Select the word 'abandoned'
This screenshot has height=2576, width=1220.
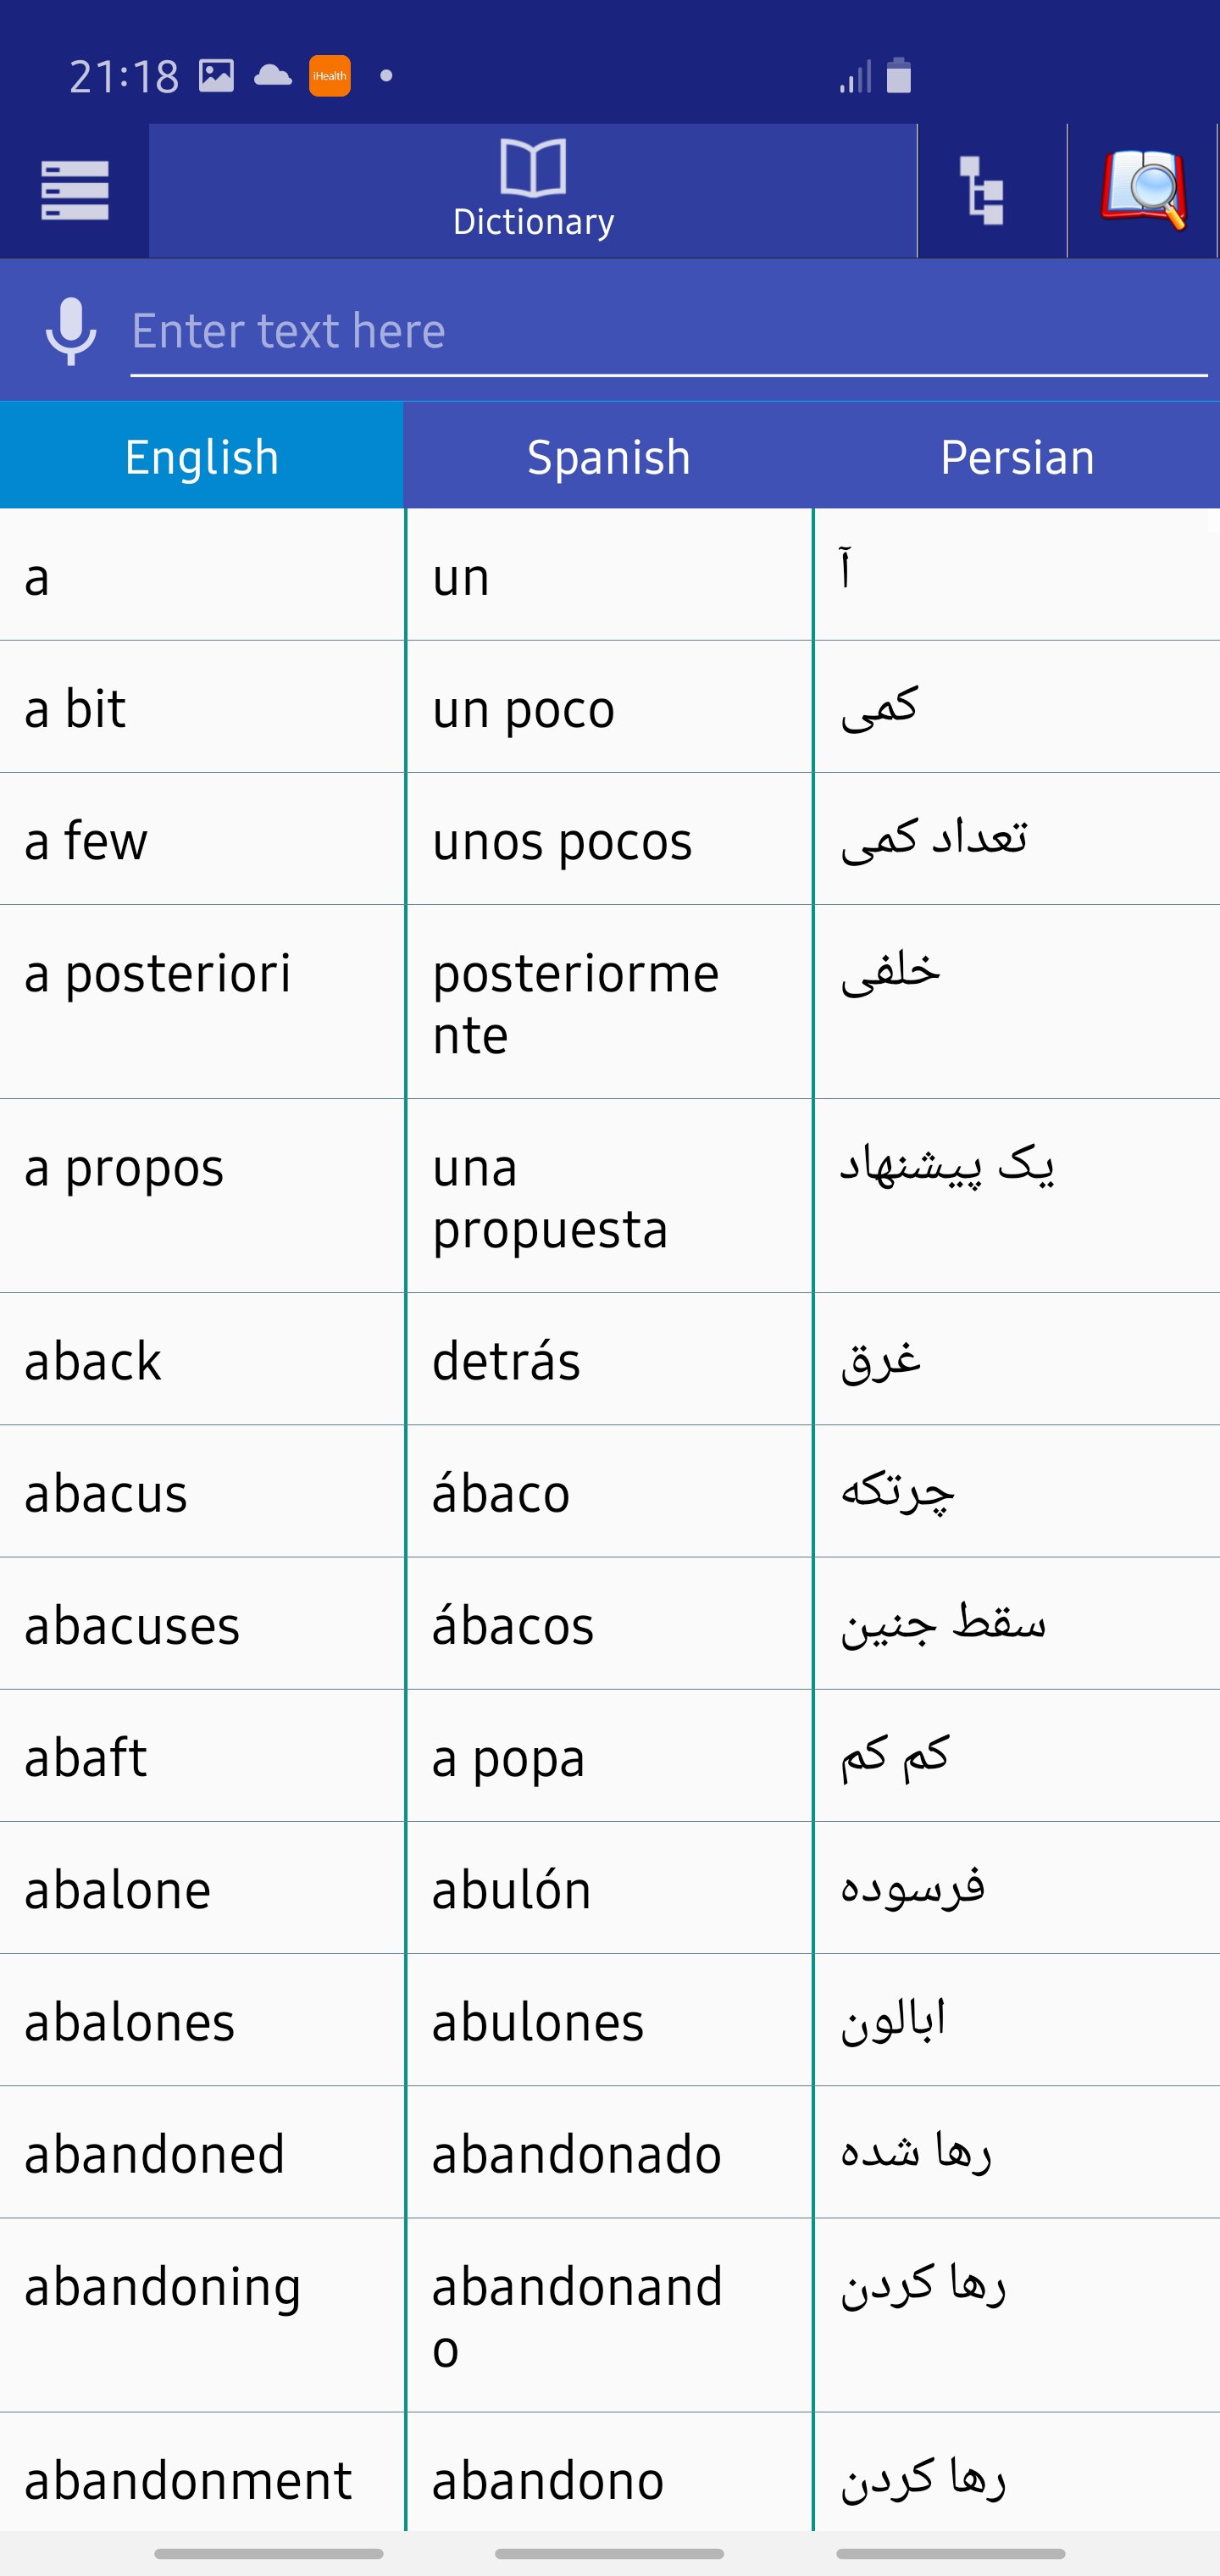(x=154, y=2155)
